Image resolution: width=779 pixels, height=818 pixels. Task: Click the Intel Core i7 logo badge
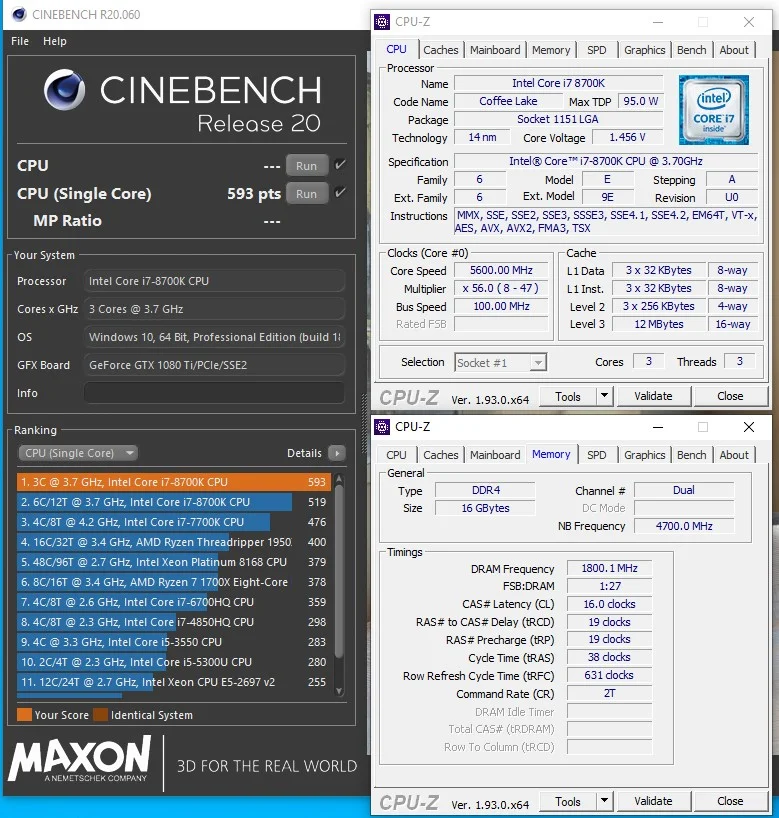tap(713, 110)
